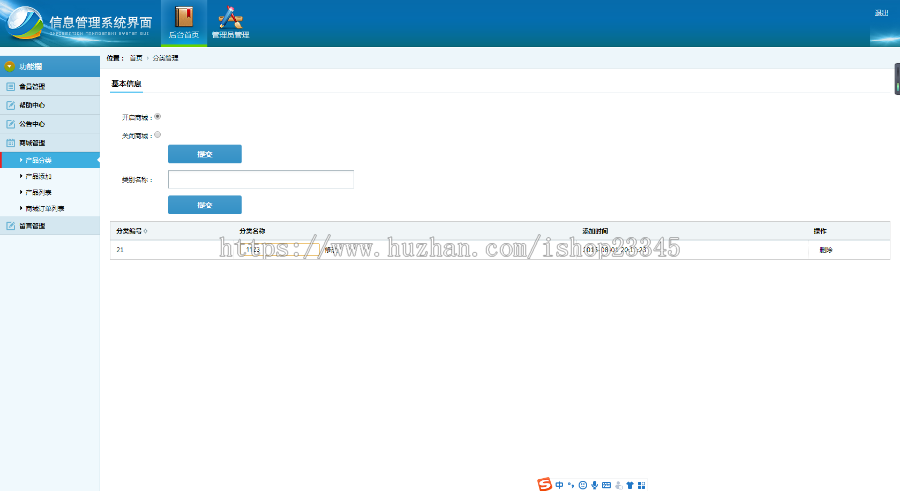Open the emoji face icon
Screen dimensions: 900x491
(583, 485)
